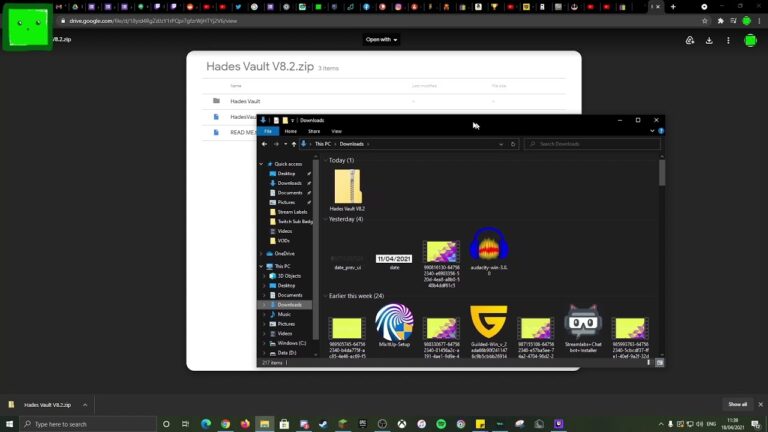Expand the Explorer ribbon chevron
Viewport: 768px width, 432px height.
pos(652,131)
